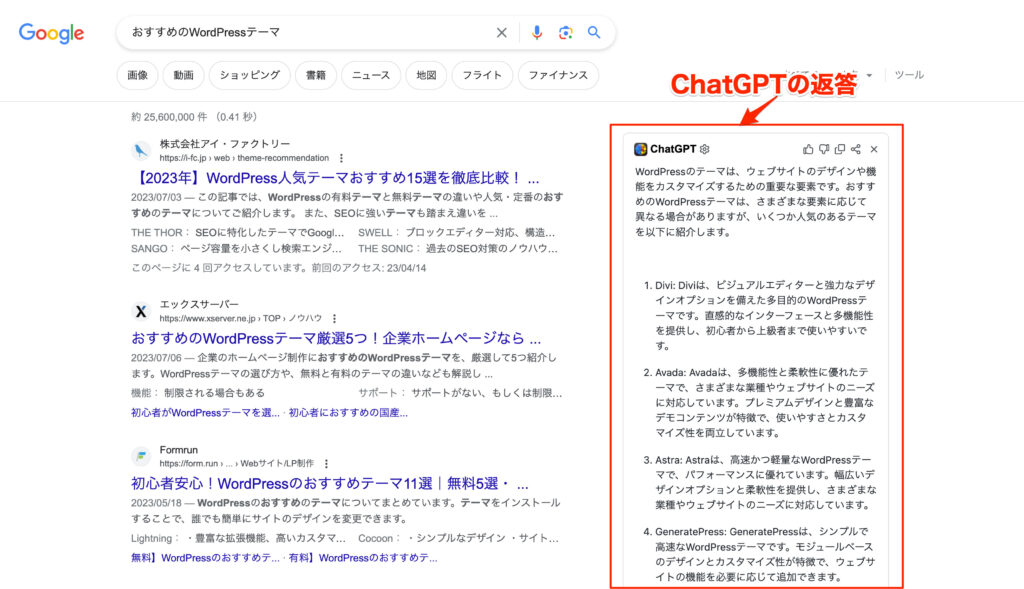
Task: Open more options for Formrun result
Action: (x=326, y=464)
